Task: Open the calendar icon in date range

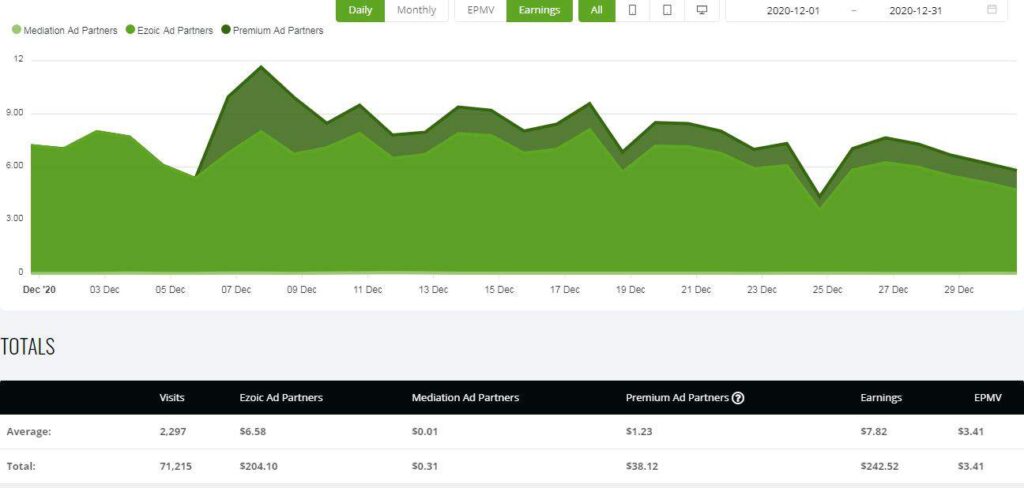Action: pos(992,10)
